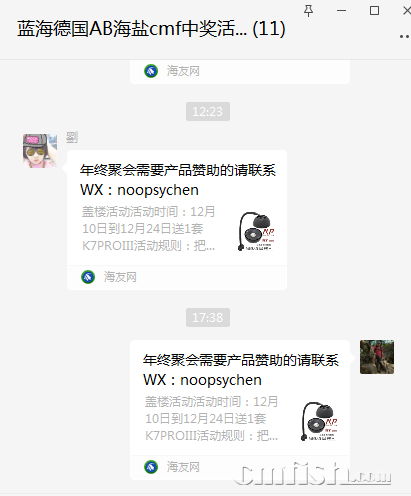The height and width of the screenshot is (496, 411).
Task: Open the 17:38 sent link title text
Action: click(241, 370)
